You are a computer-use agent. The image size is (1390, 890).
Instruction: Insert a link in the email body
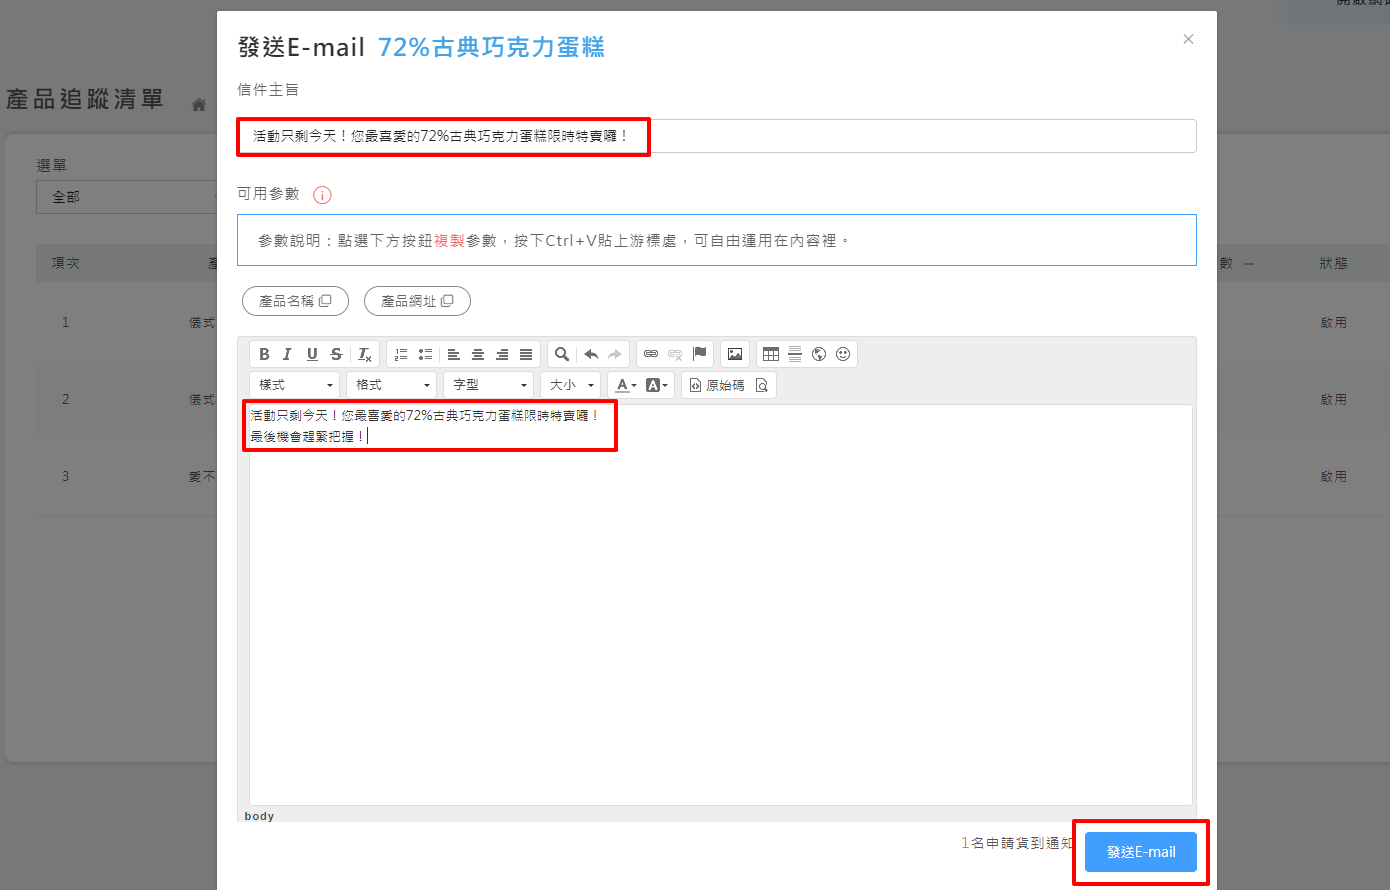651,354
